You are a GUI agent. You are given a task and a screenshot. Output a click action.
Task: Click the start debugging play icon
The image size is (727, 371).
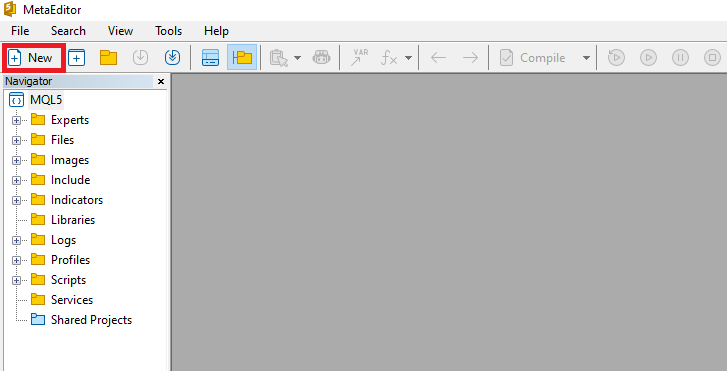[648, 58]
